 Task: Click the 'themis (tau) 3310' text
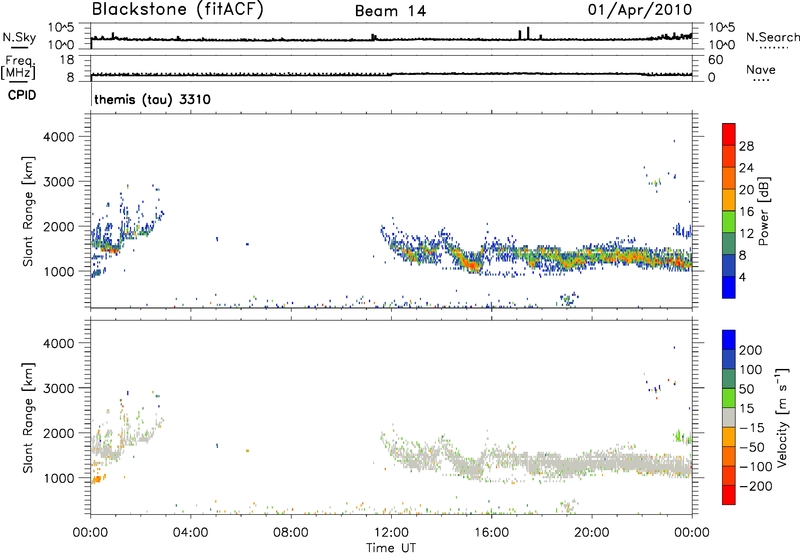pos(153,99)
